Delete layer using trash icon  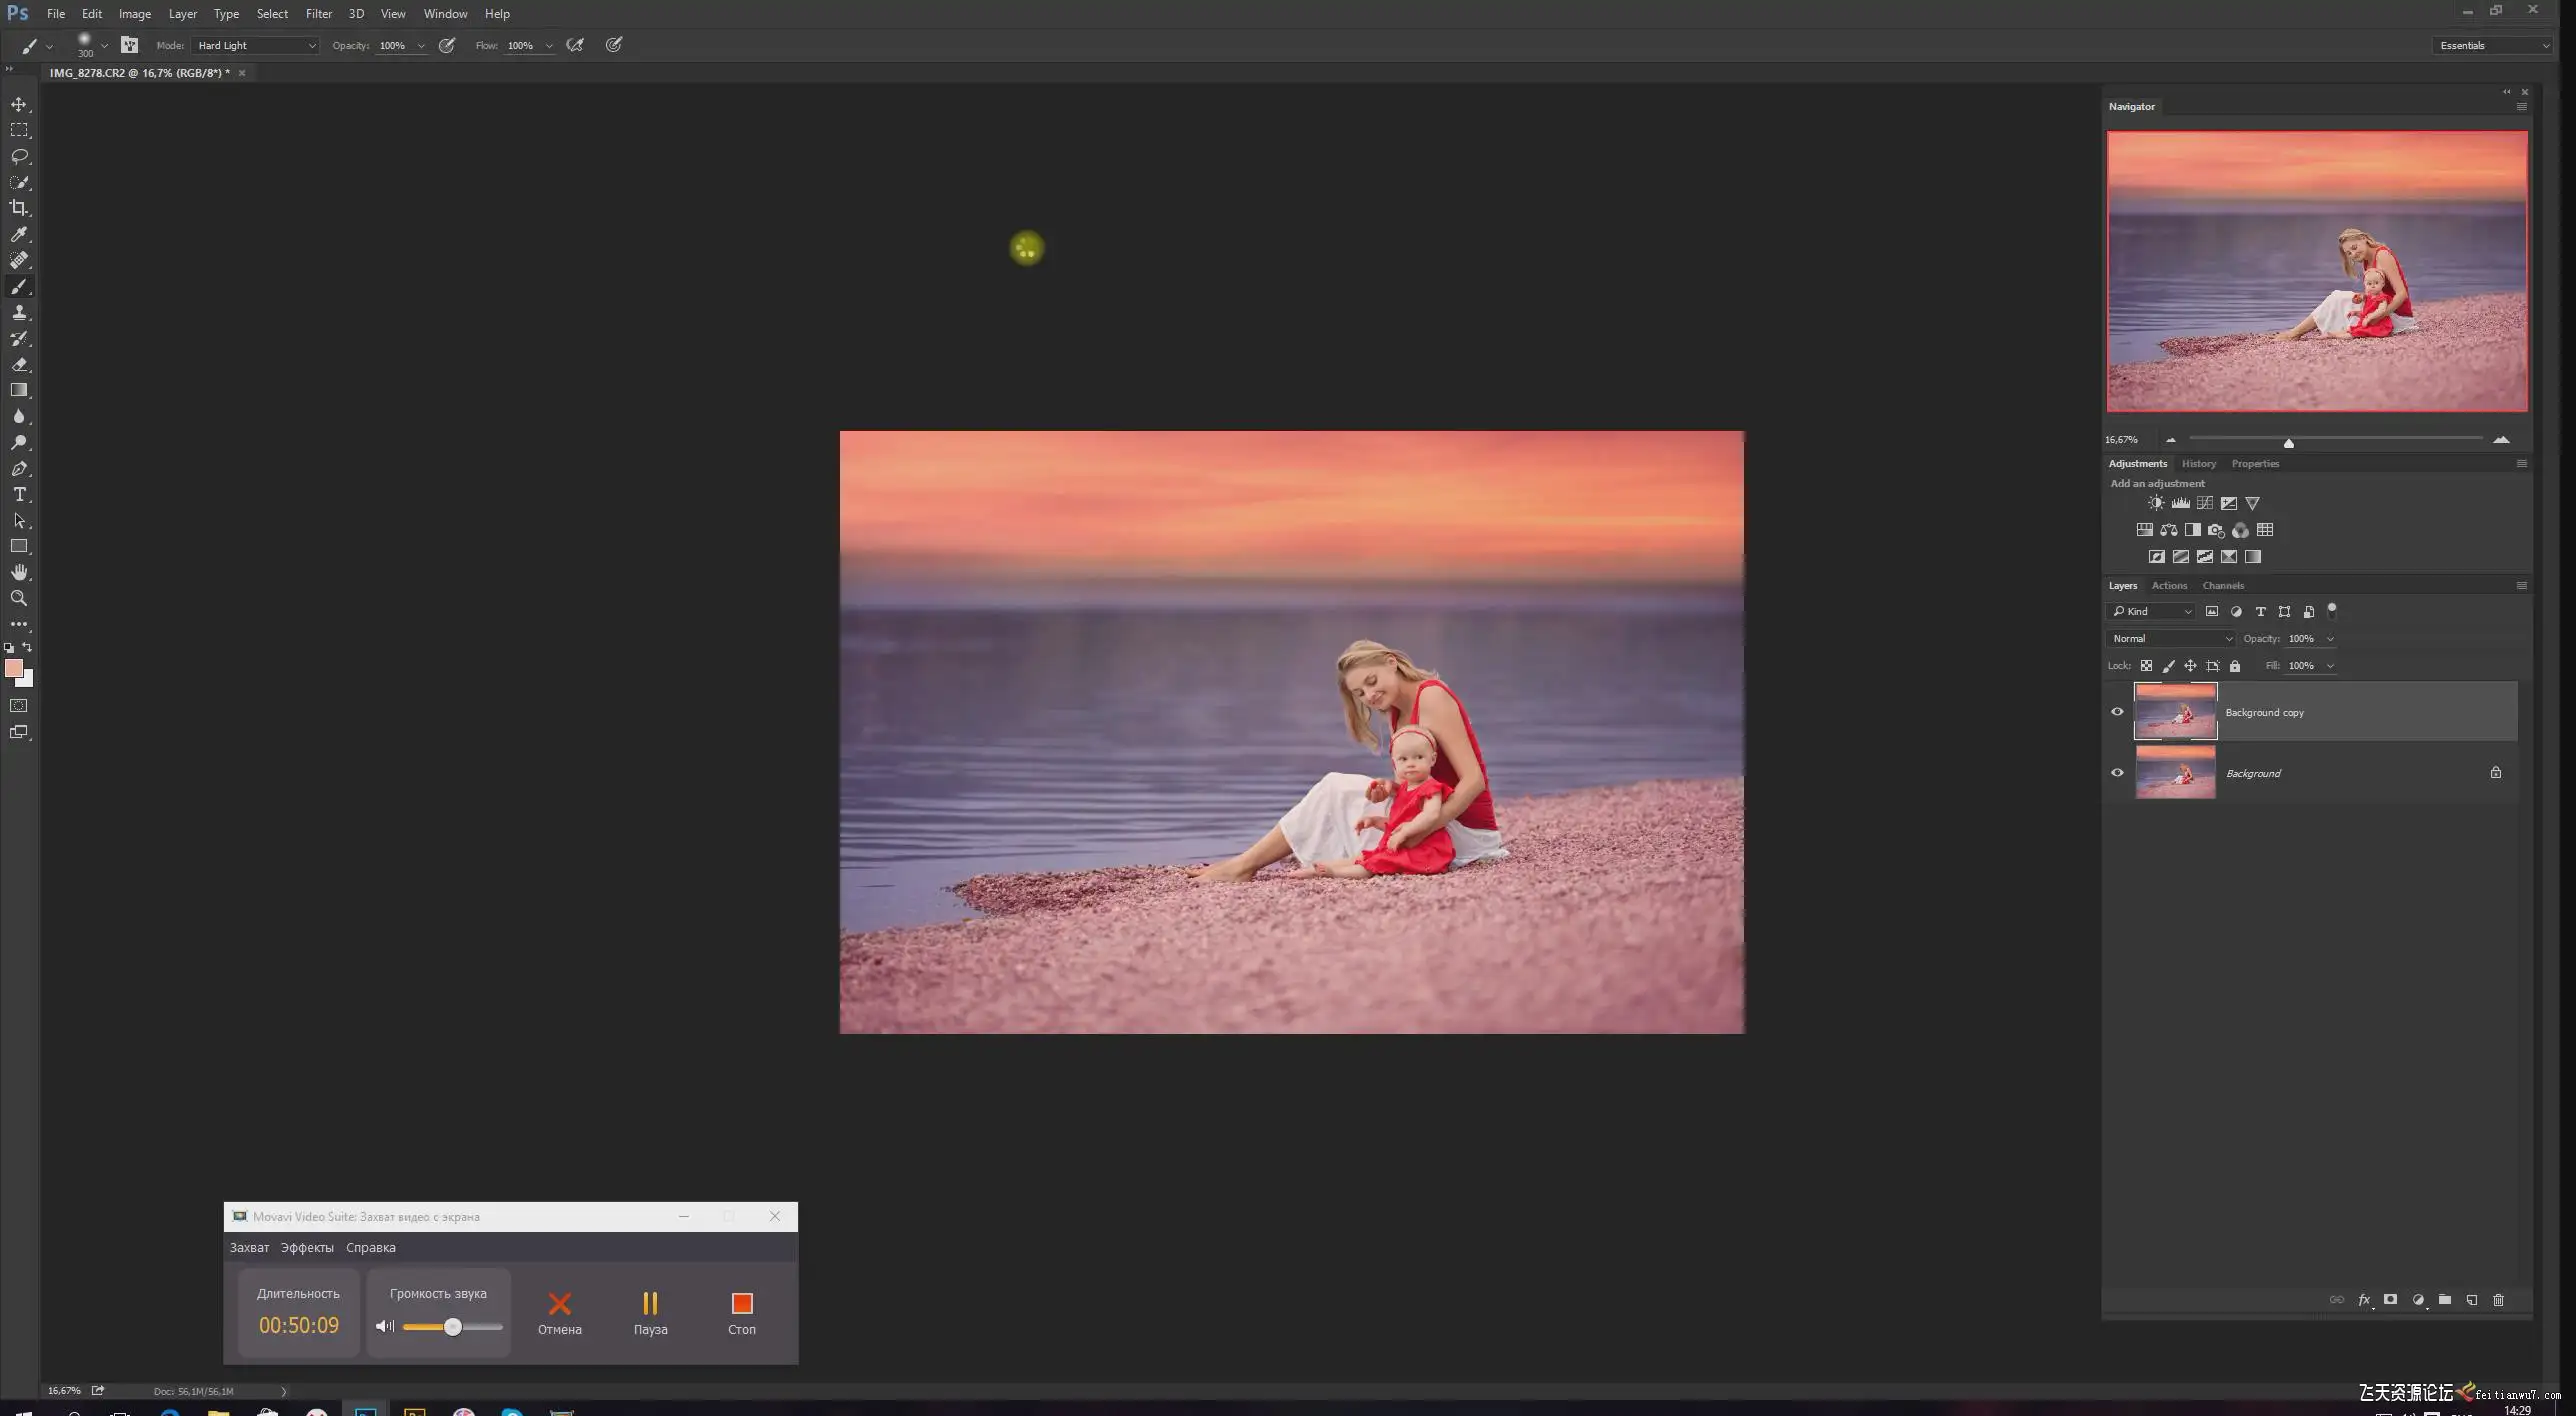tap(2498, 1300)
